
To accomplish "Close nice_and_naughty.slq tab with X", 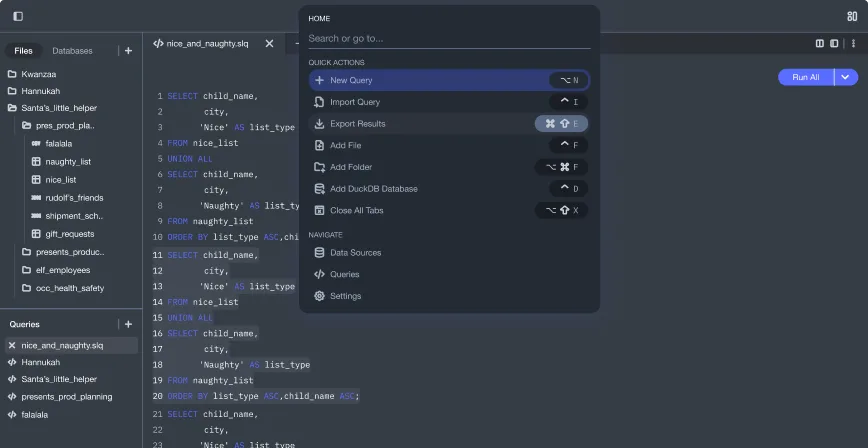I will pyautogui.click(x=269, y=43).
